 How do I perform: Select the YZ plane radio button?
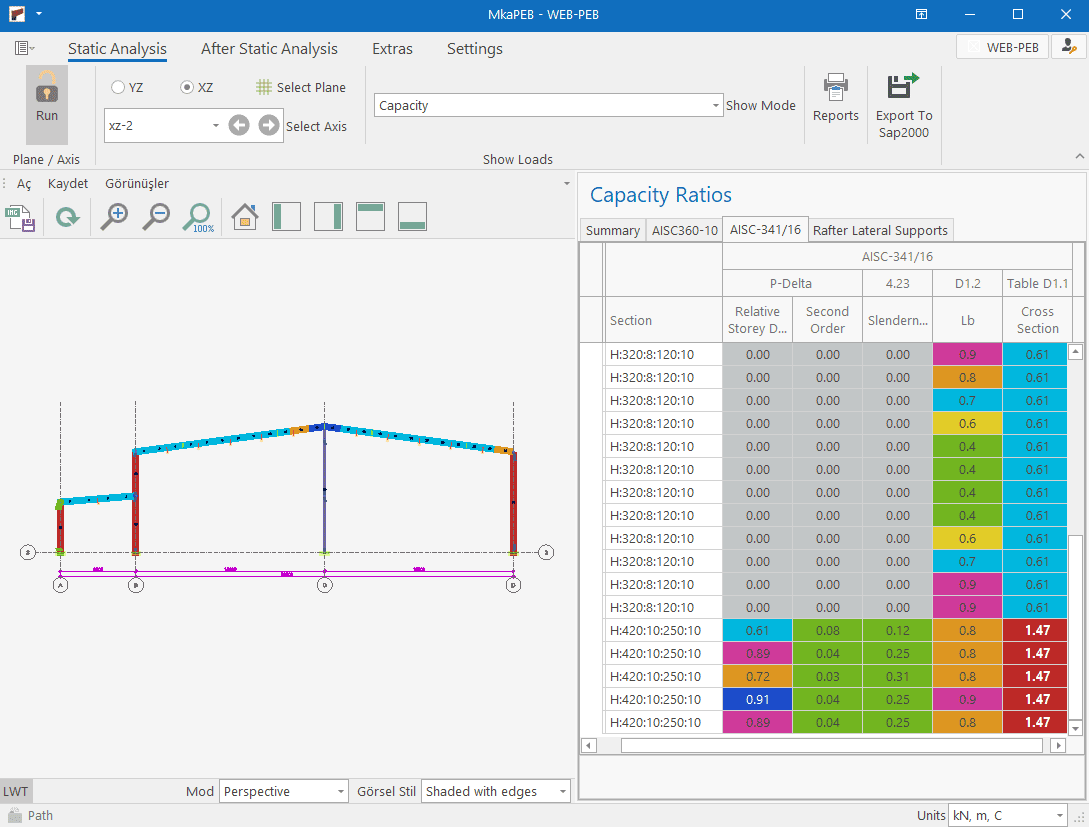click(118, 88)
